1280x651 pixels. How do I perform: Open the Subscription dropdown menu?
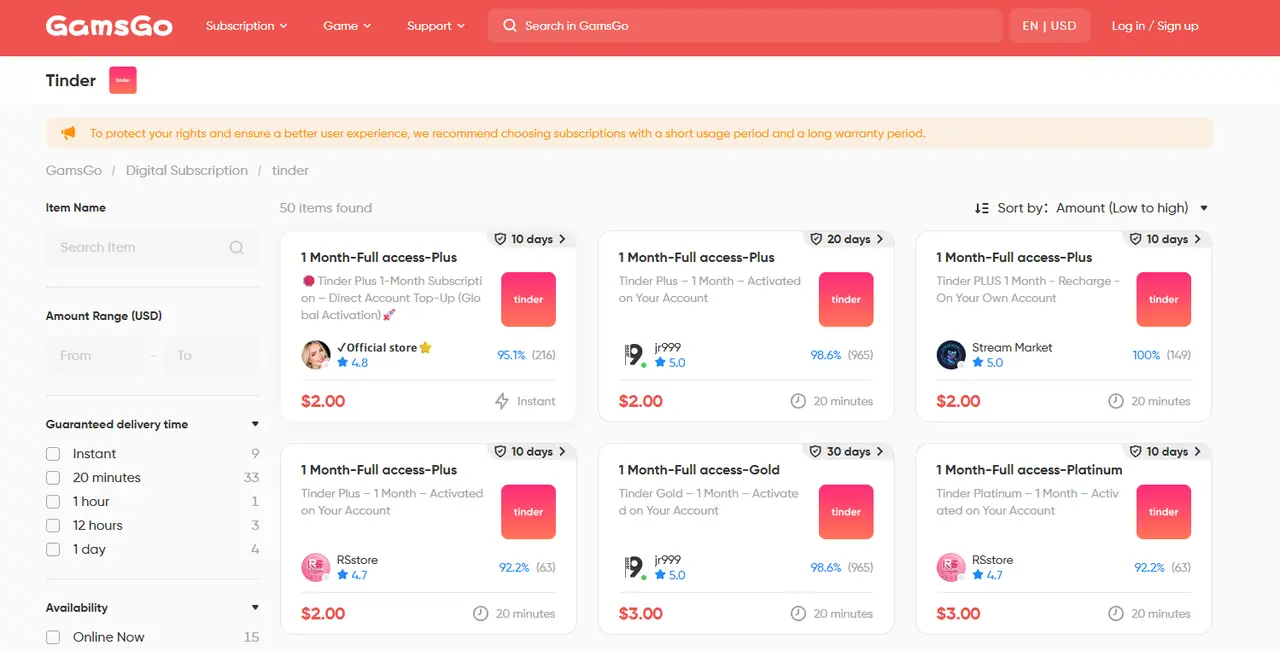pyautogui.click(x=246, y=26)
